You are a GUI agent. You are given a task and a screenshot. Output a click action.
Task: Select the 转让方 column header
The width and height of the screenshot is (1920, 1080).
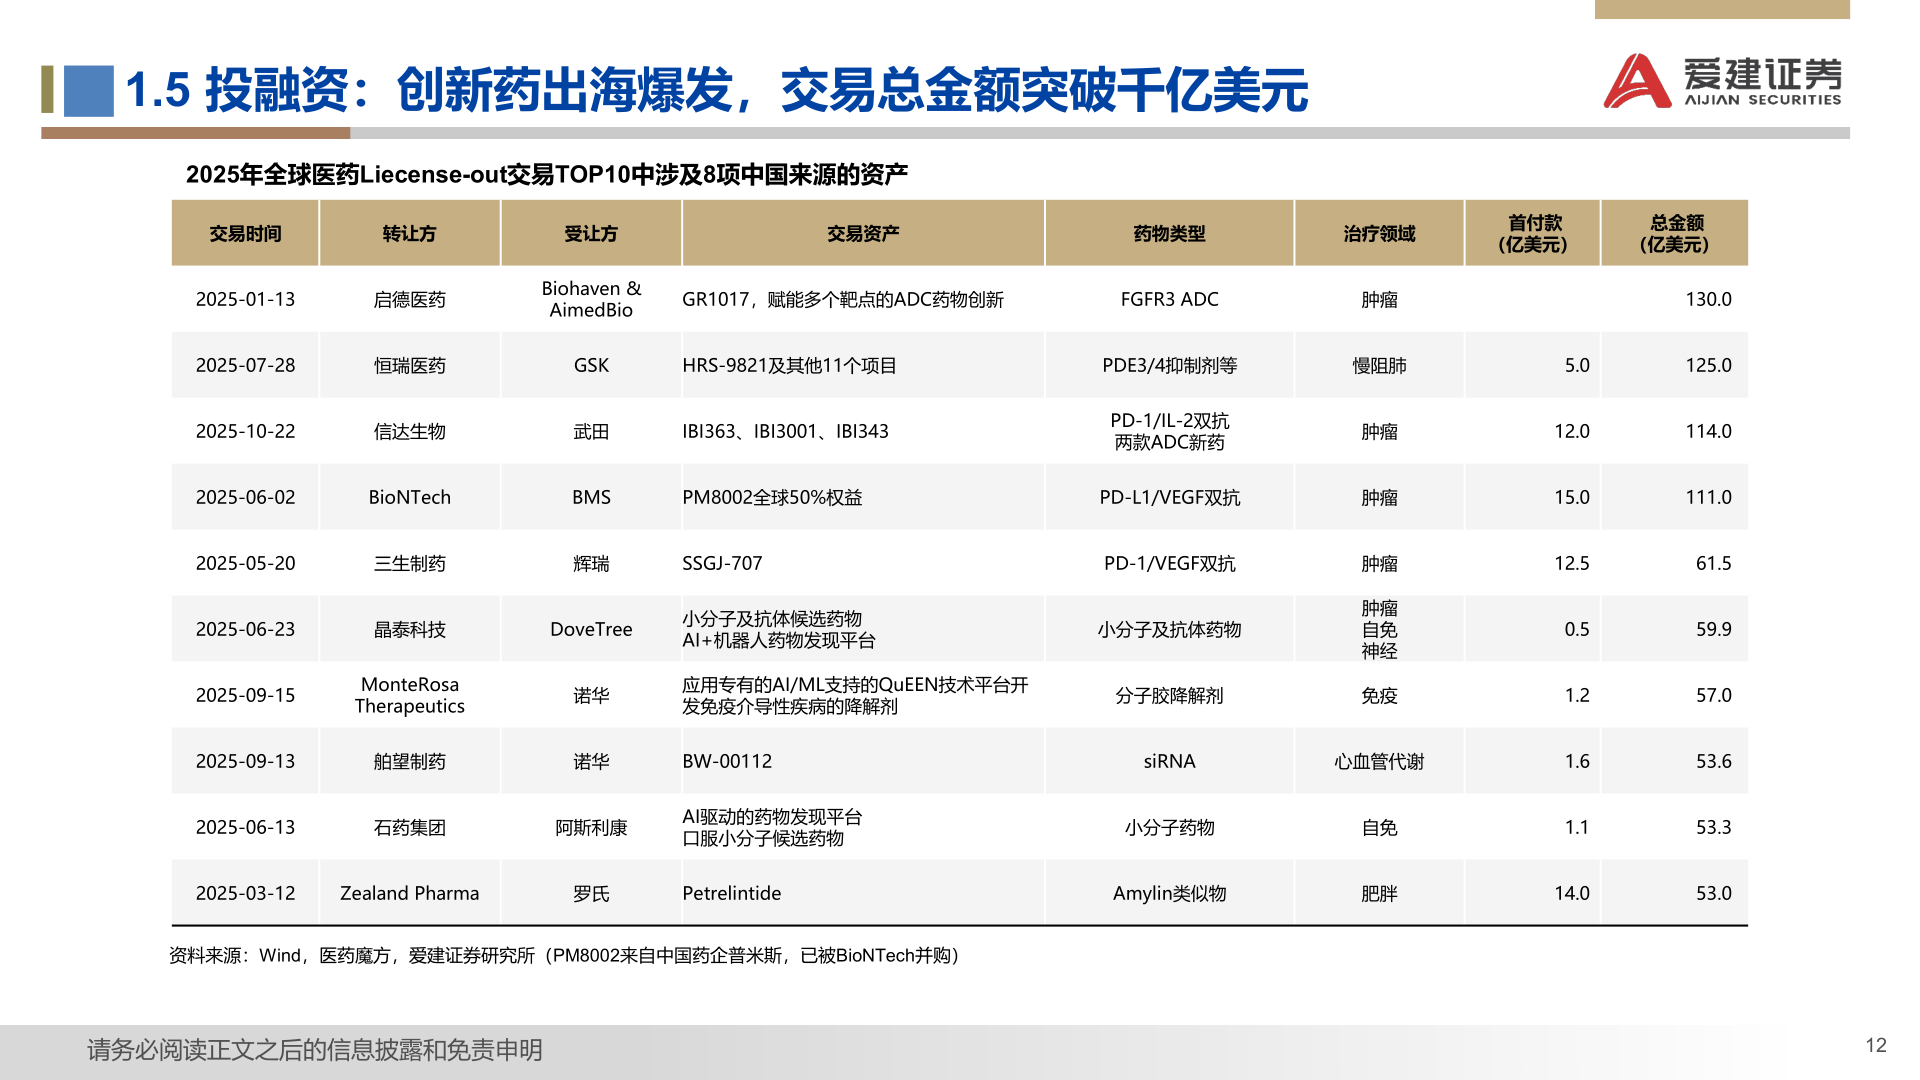coord(410,233)
